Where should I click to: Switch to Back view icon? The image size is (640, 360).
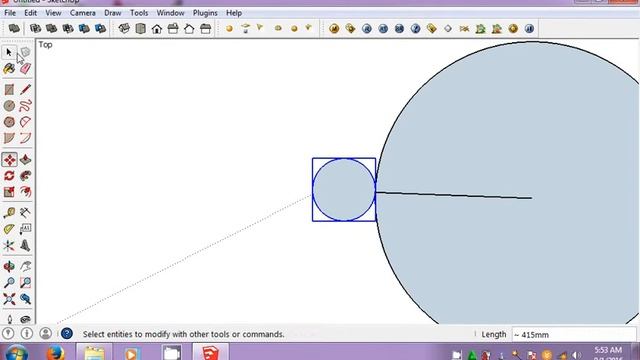[x=189, y=29]
